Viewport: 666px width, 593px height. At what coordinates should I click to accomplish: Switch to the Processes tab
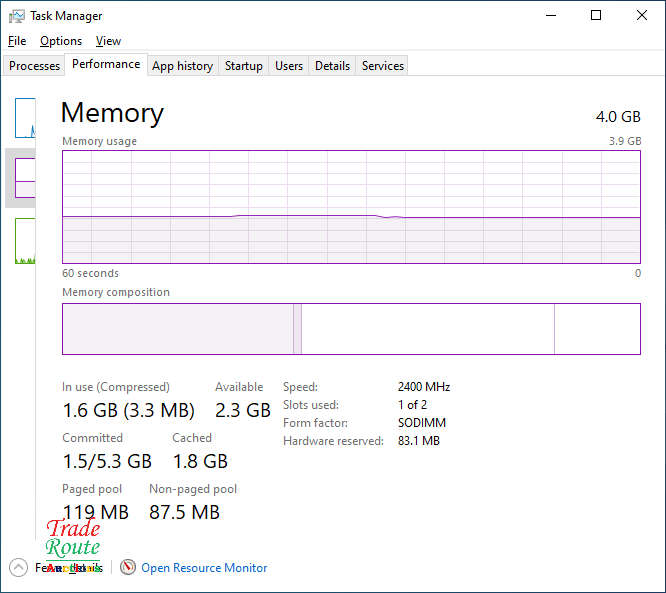(35, 66)
